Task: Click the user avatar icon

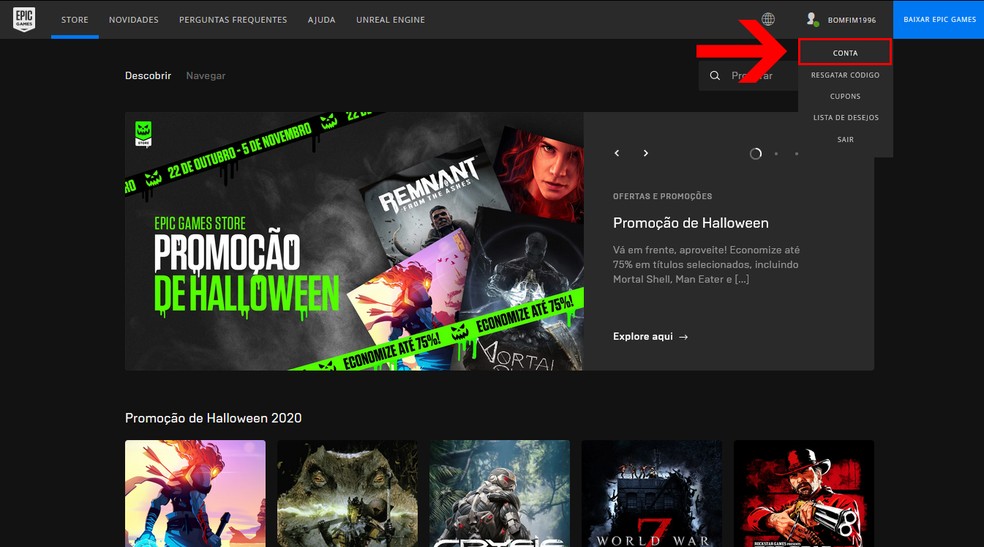Action: tap(812, 19)
